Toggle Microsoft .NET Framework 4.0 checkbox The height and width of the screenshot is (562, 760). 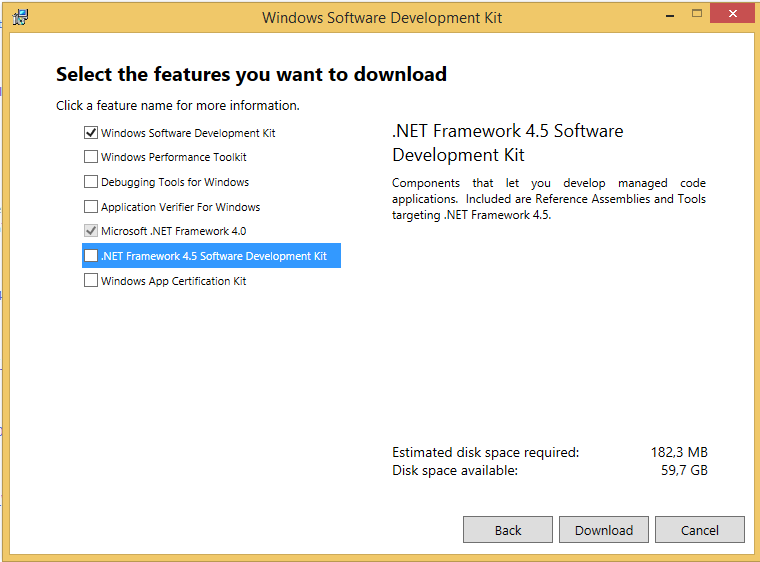tap(91, 231)
